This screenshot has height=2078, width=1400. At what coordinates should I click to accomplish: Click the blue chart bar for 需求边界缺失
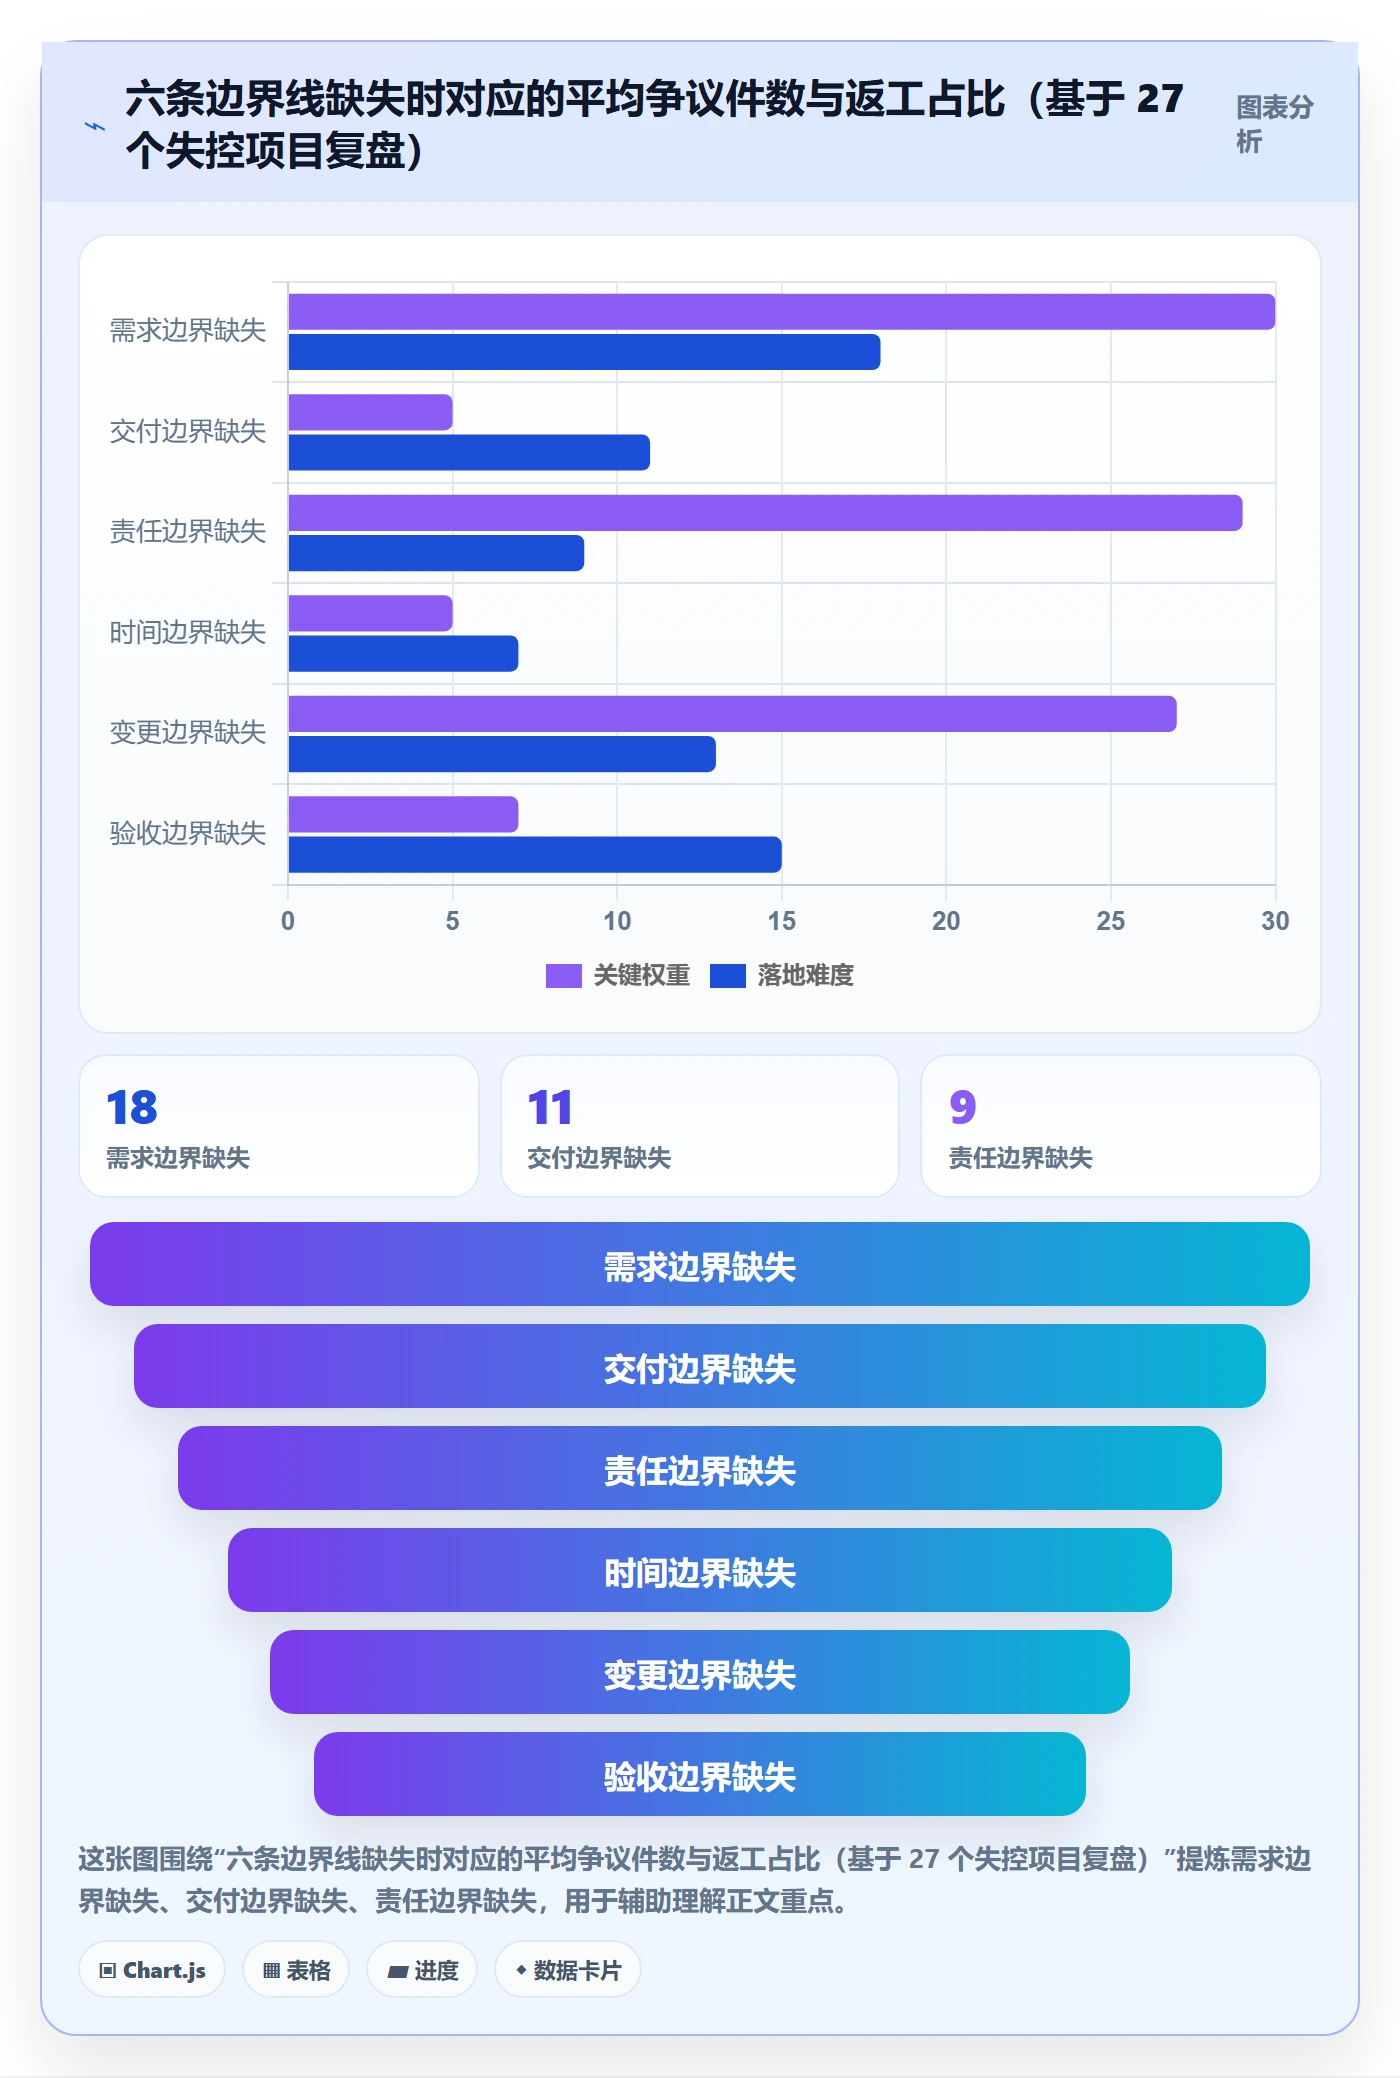tap(584, 352)
